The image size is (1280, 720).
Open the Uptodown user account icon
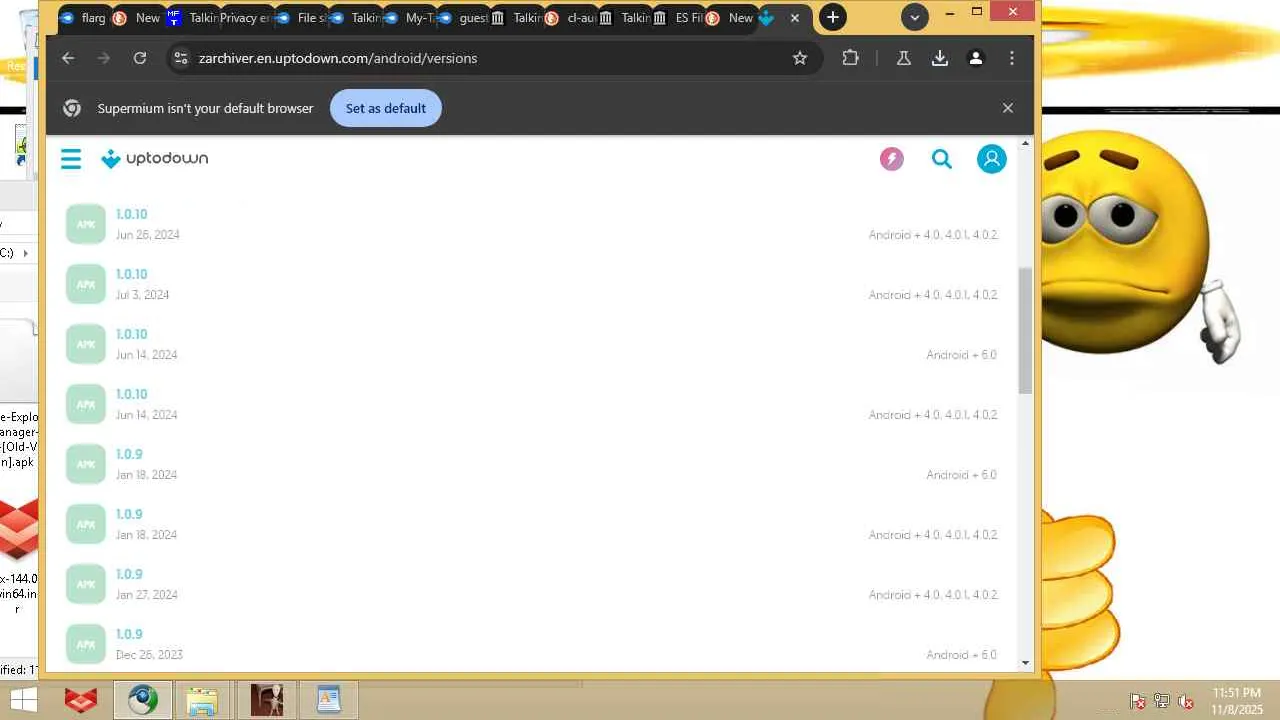click(x=992, y=159)
